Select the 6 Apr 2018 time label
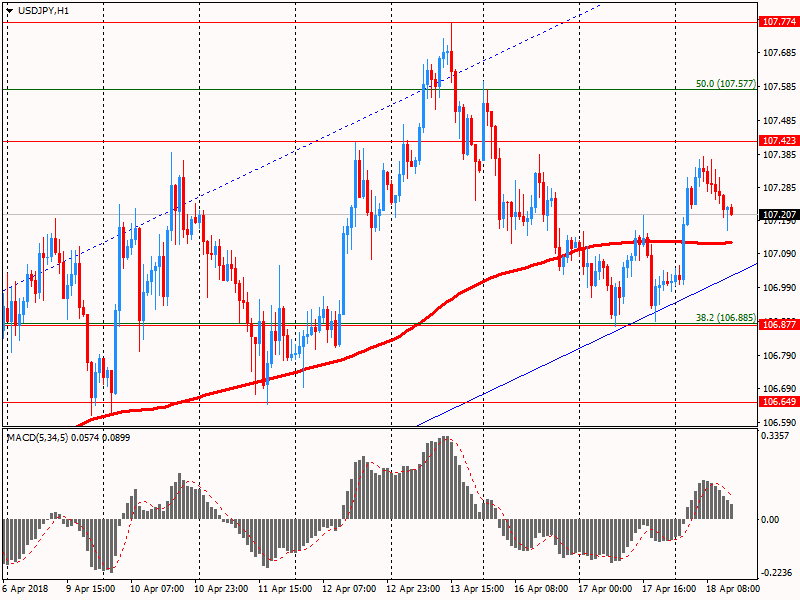 pyautogui.click(x=26, y=589)
